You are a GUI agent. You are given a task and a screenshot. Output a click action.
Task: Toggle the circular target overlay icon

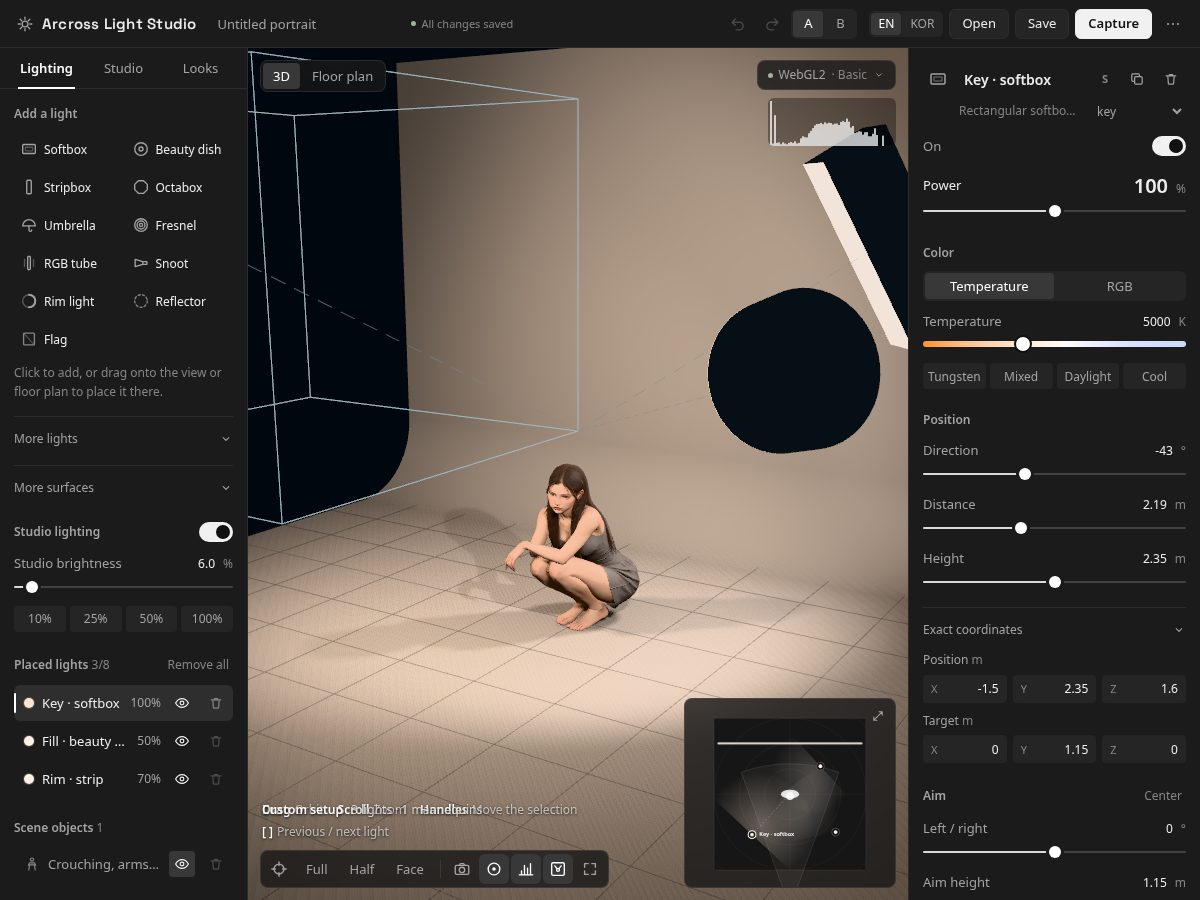point(494,869)
